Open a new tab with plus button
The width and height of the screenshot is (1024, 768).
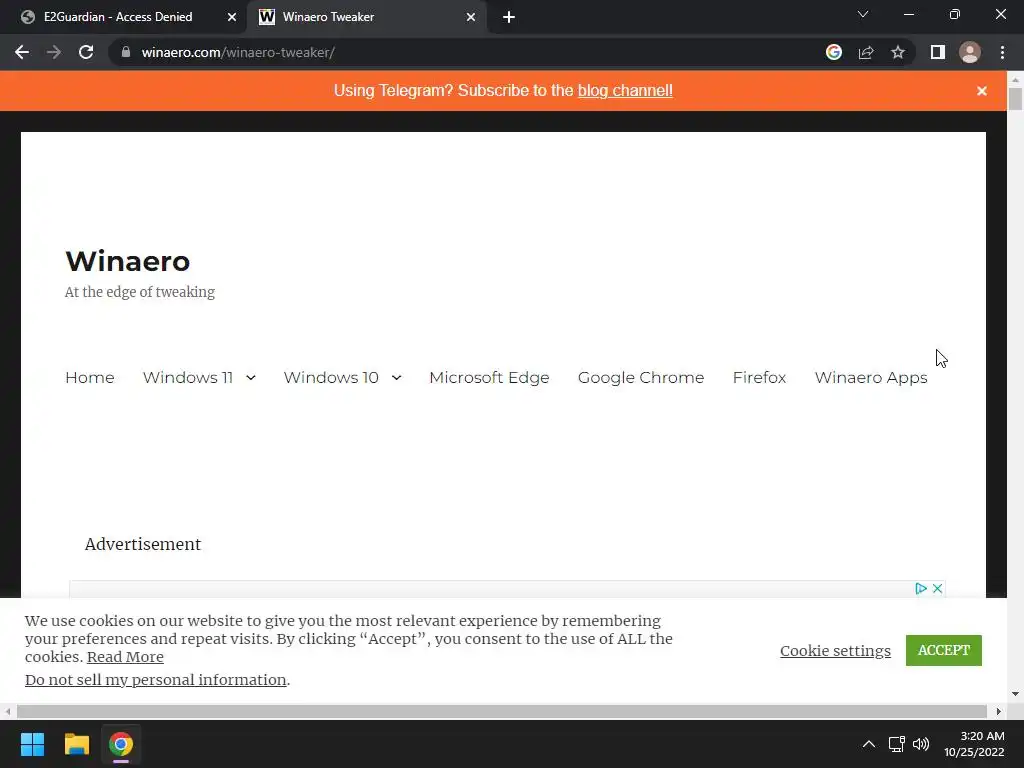pyautogui.click(x=509, y=17)
